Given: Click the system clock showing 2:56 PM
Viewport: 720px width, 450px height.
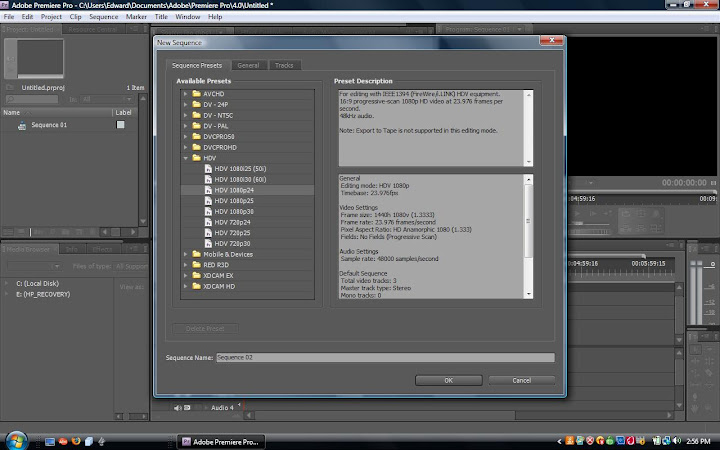Looking at the screenshot, I should point(698,441).
